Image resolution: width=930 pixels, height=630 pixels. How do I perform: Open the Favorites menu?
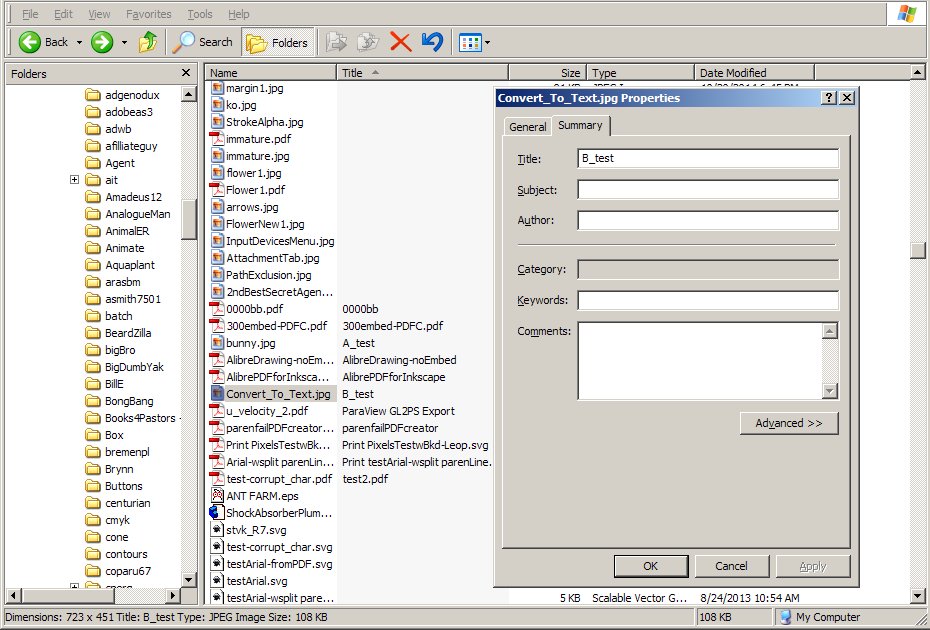(x=148, y=15)
